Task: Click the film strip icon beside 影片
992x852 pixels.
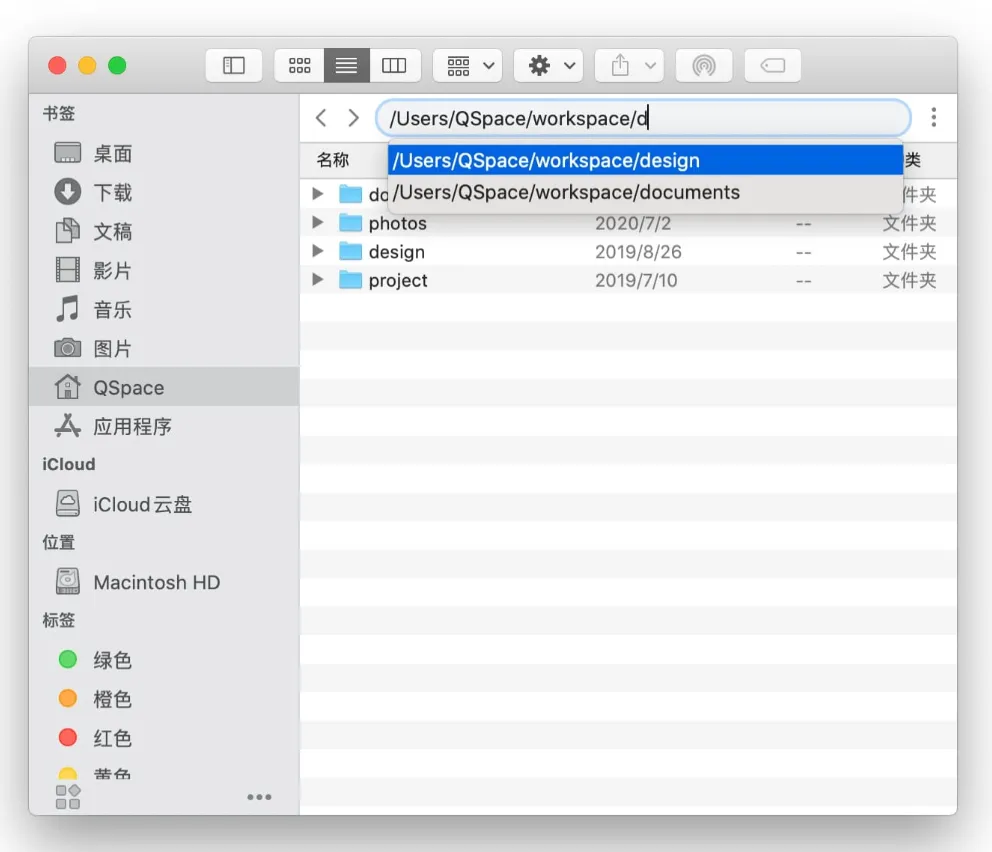Action: [x=68, y=269]
